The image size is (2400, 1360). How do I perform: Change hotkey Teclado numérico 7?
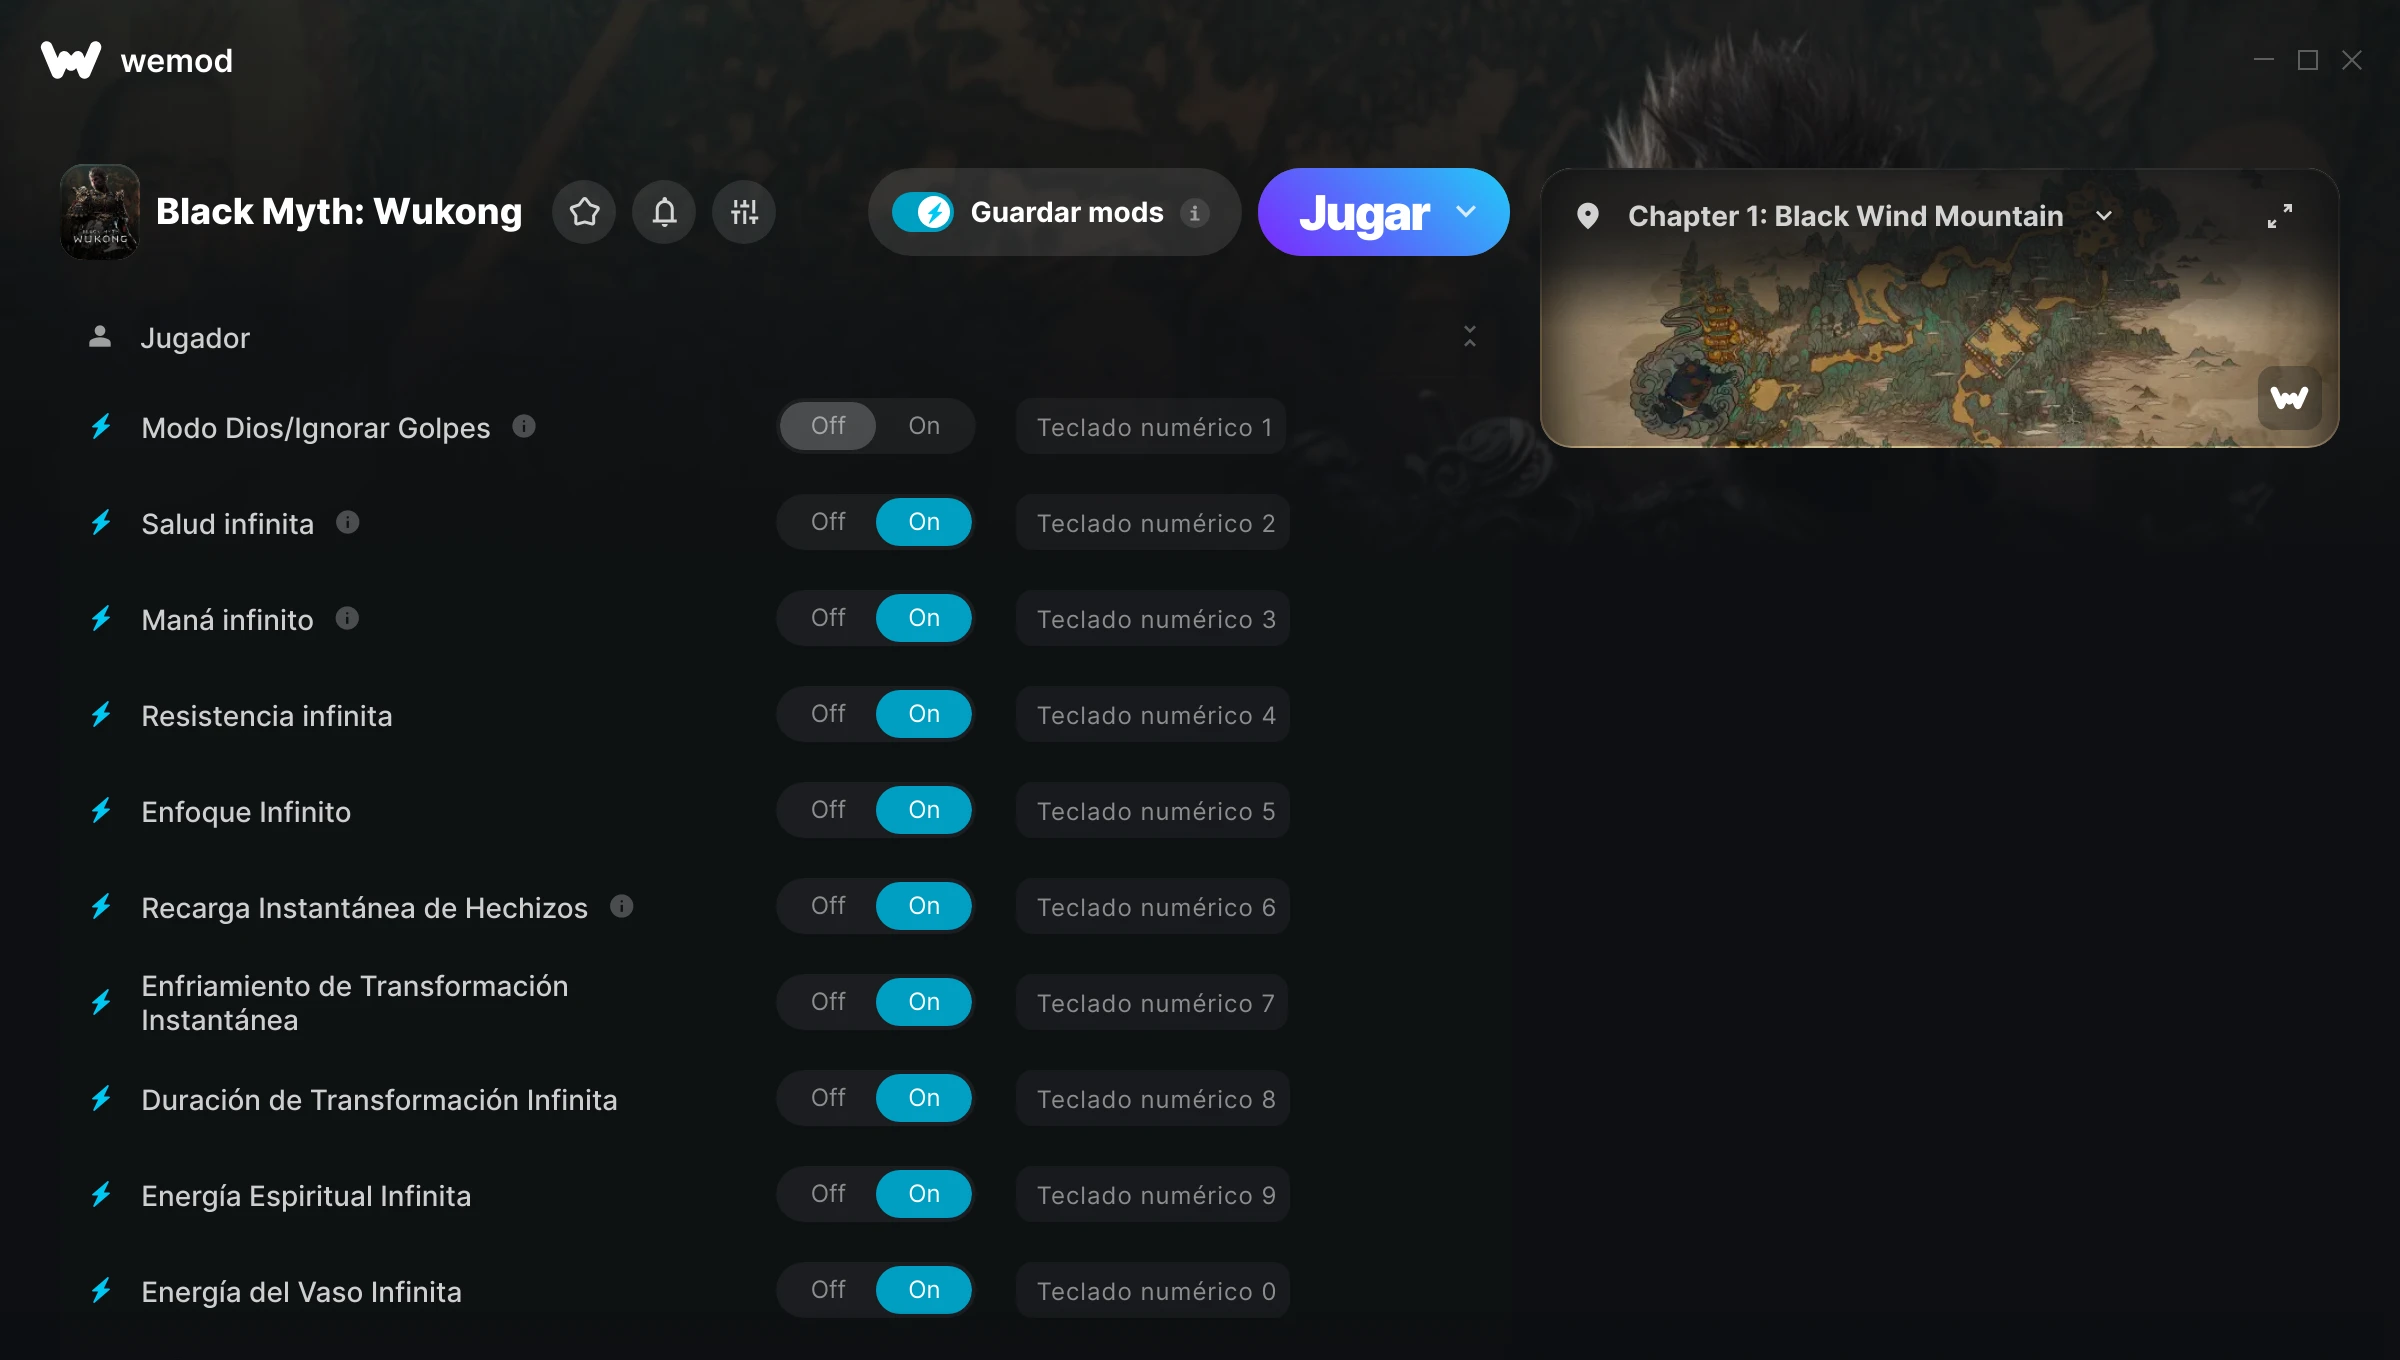[1153, 1003]
